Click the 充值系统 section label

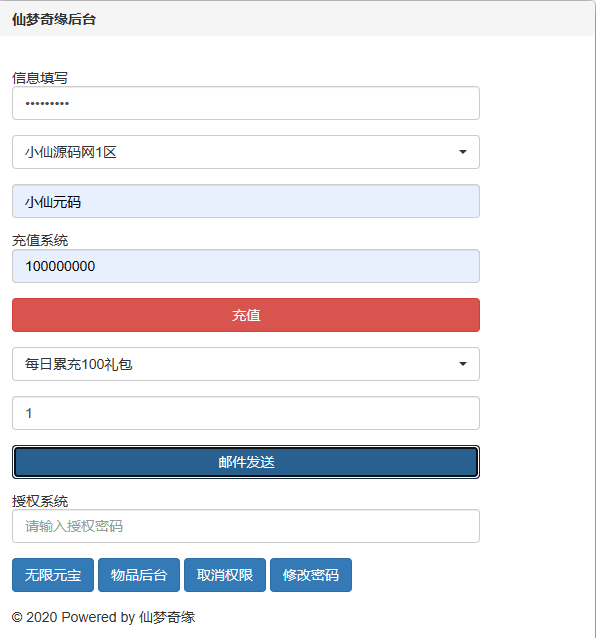pos(40,240)
